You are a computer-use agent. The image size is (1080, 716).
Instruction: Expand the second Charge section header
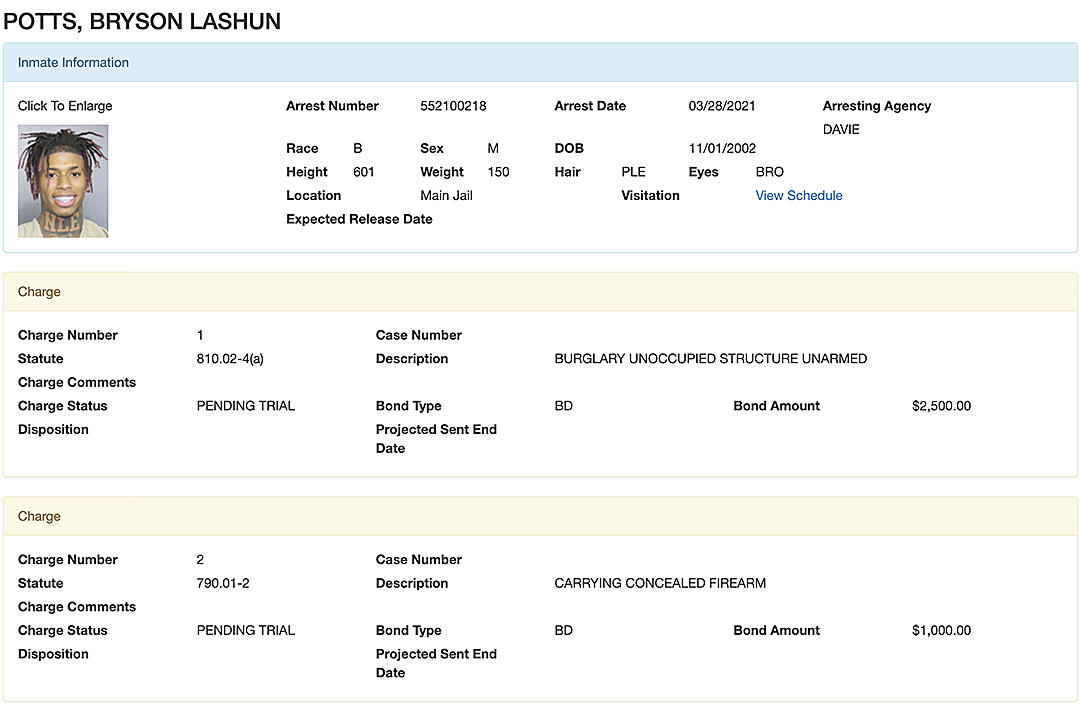pos(39,516)
